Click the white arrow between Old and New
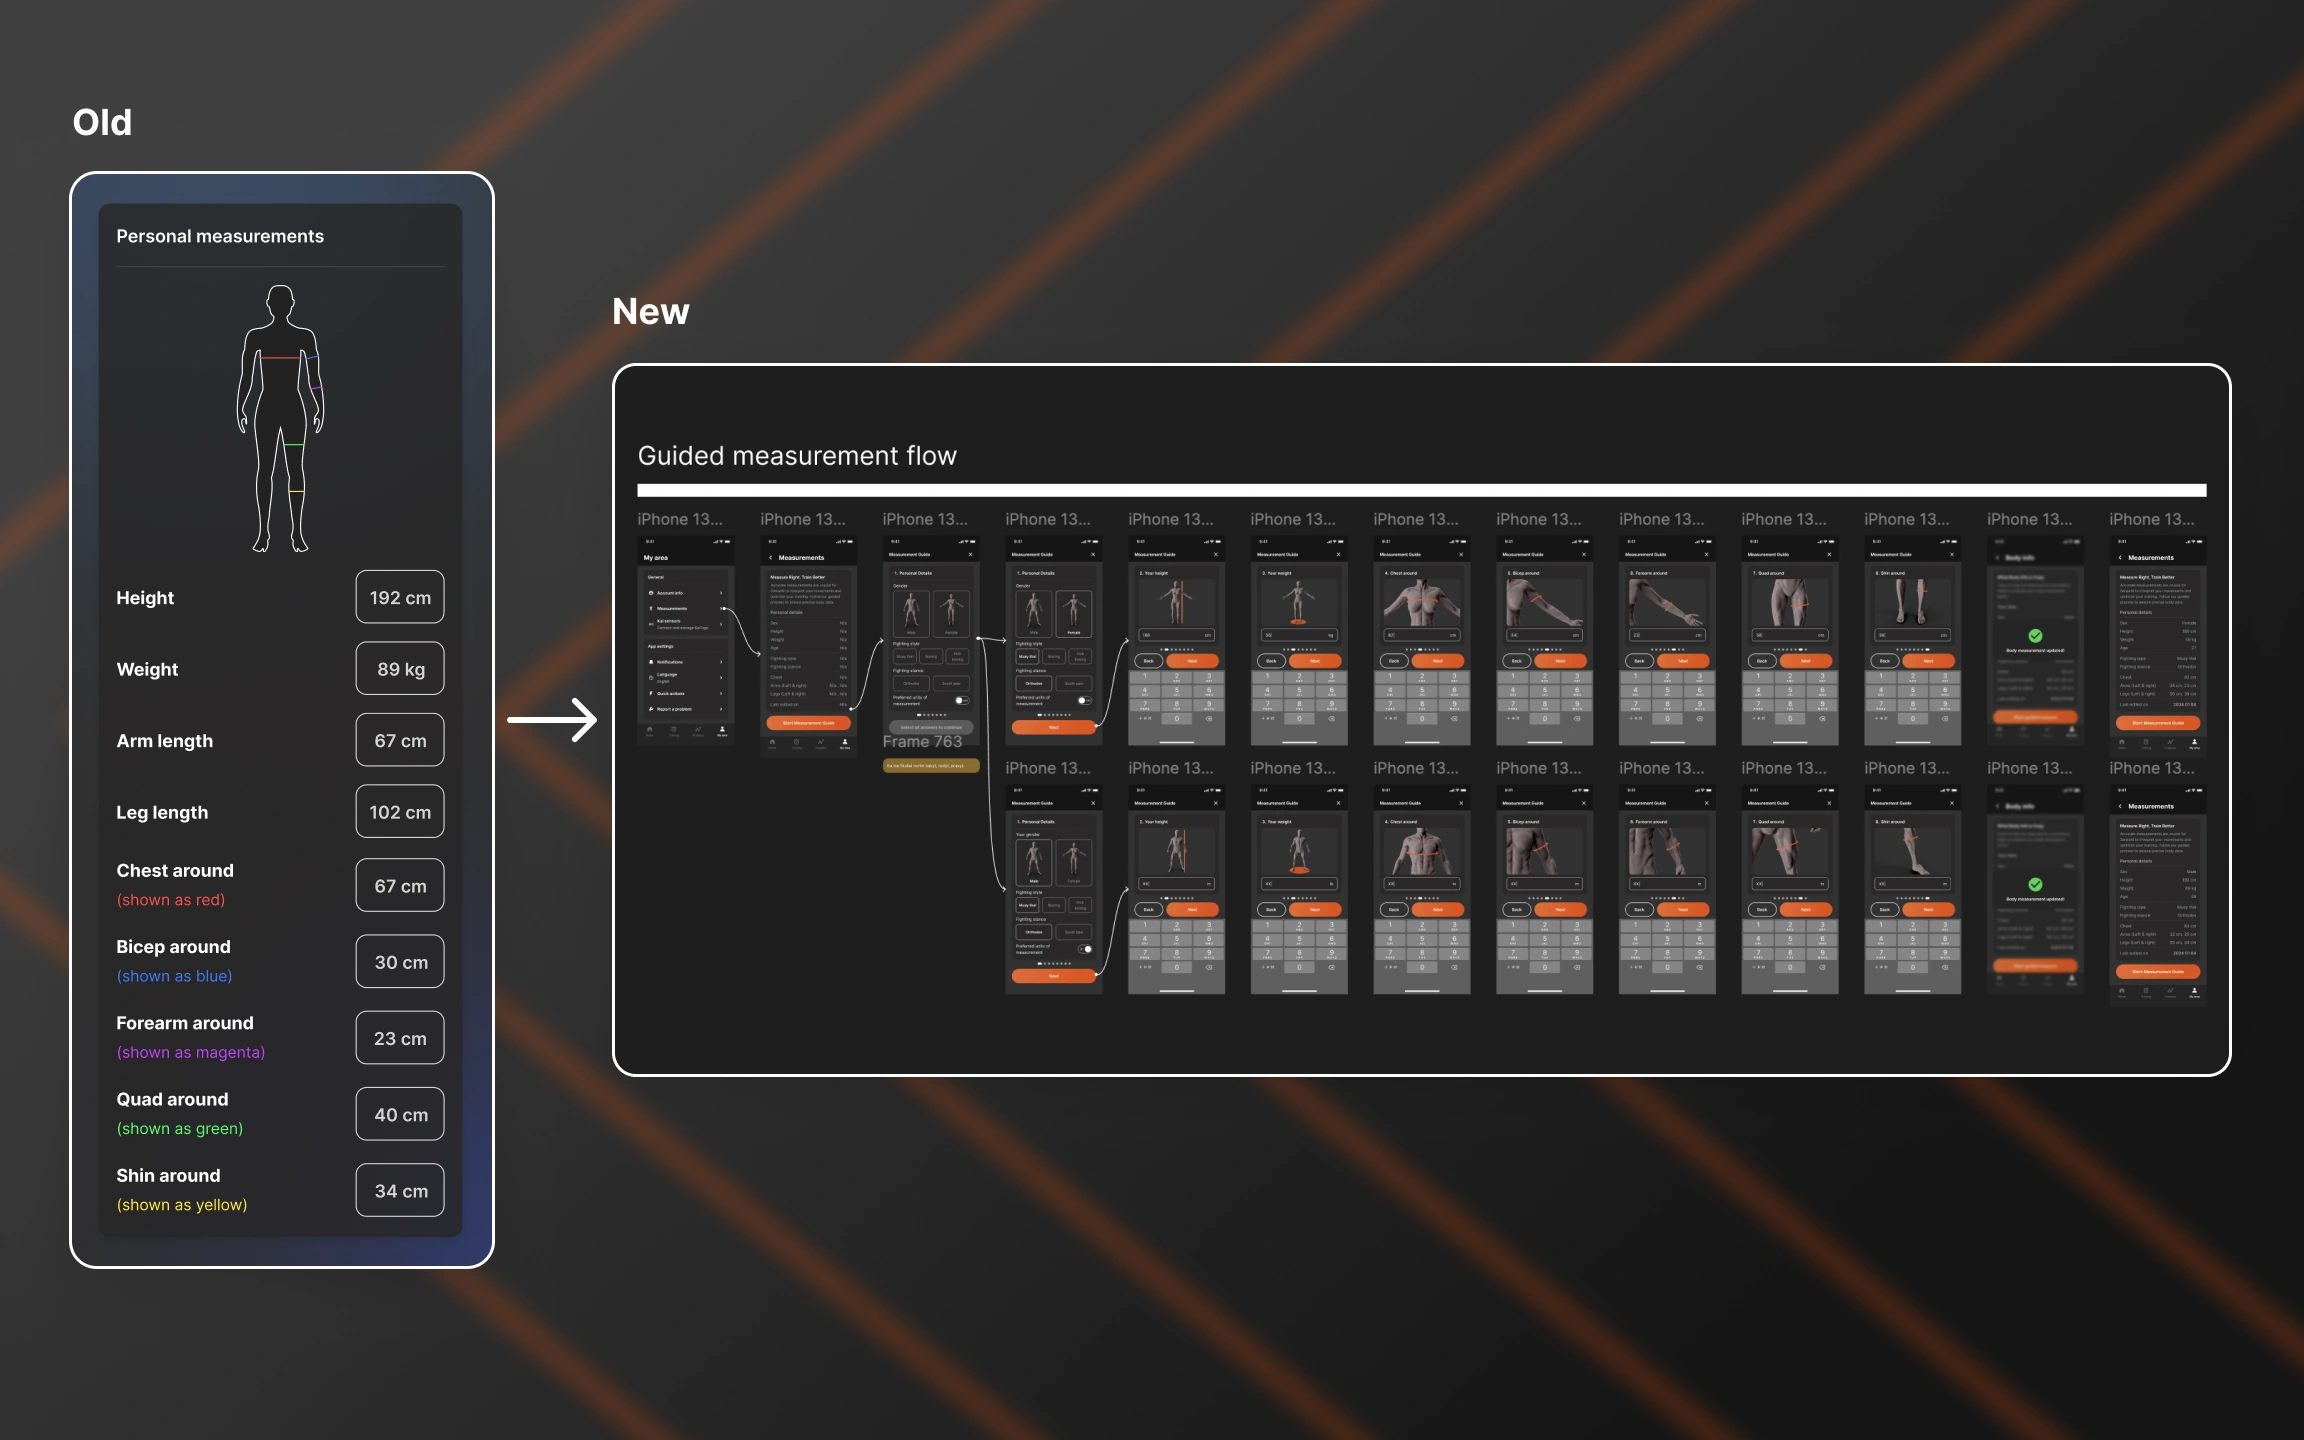Image resolution: width=2304 pixels, height=1440 pixels. pos(552,719)
